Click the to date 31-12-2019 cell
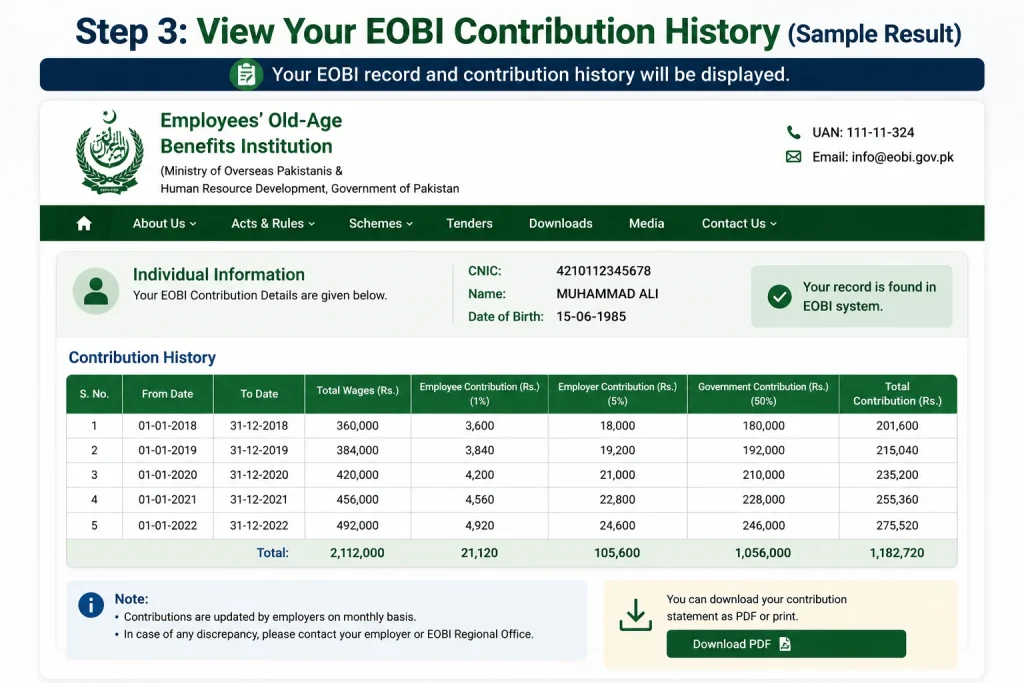Image resolution: width=1024 pixels, height=683 pixels. (259, 451)
